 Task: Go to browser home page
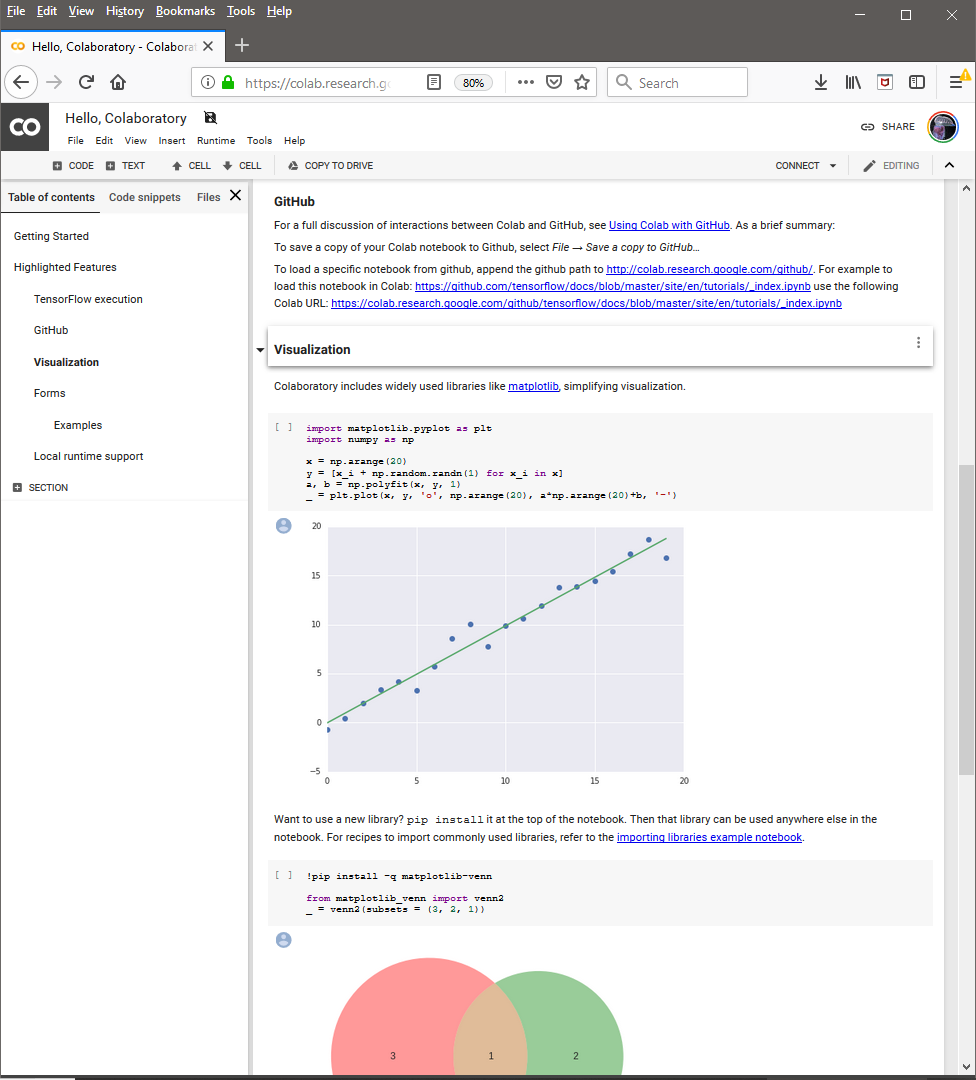pos(118,83)
